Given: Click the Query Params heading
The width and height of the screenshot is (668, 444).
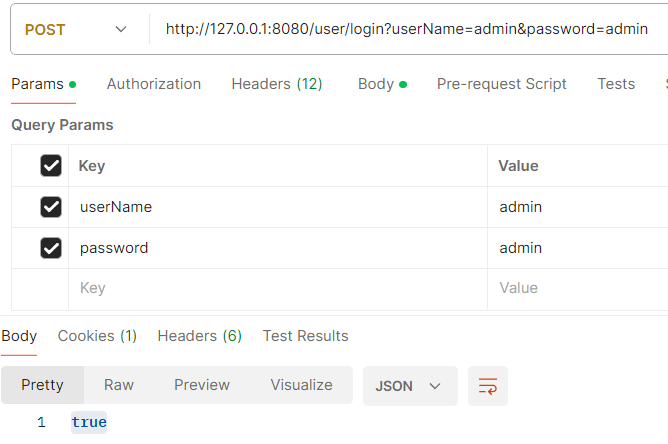Looking at the screenshot, I should (x=62, y=125).
